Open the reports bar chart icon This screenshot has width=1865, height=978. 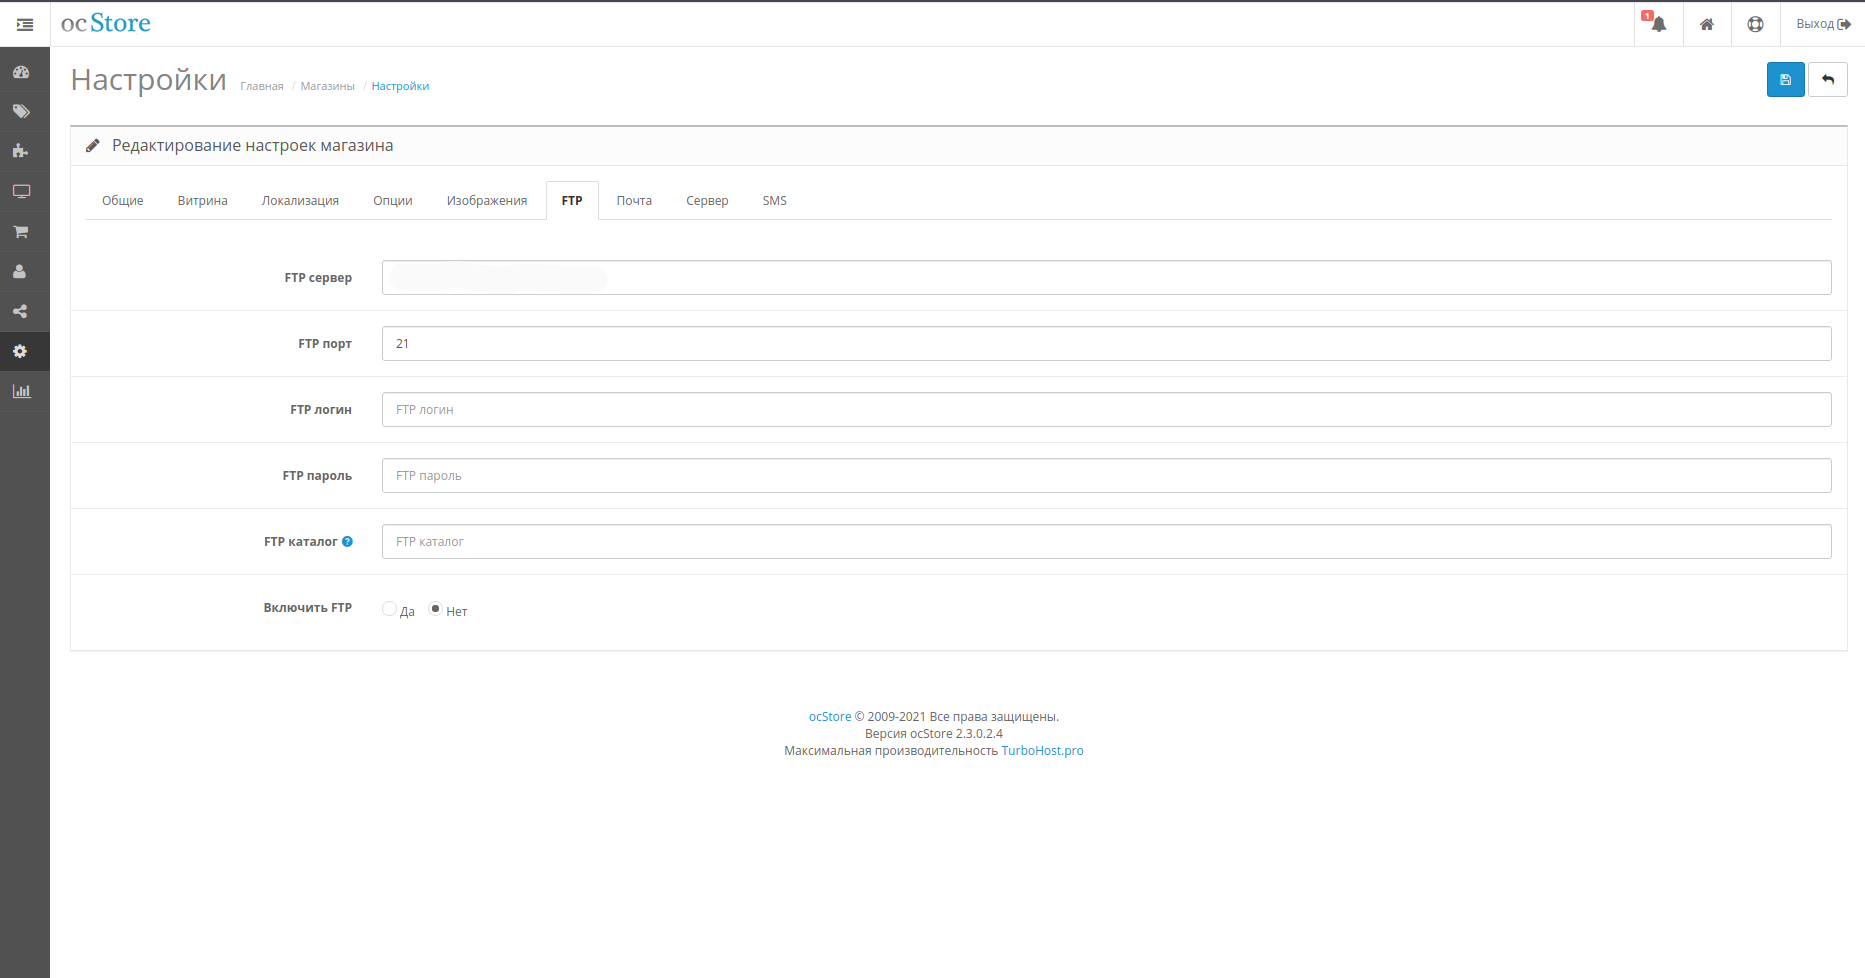[21, 391]
